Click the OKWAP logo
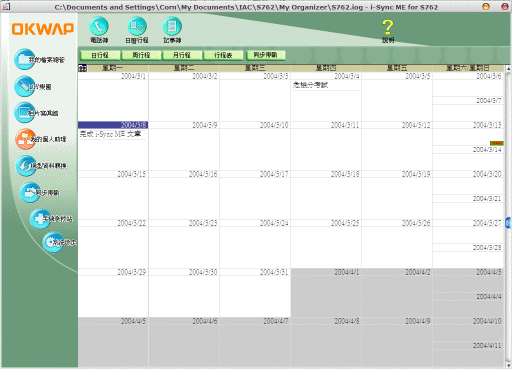 click(x=43, y=29)
